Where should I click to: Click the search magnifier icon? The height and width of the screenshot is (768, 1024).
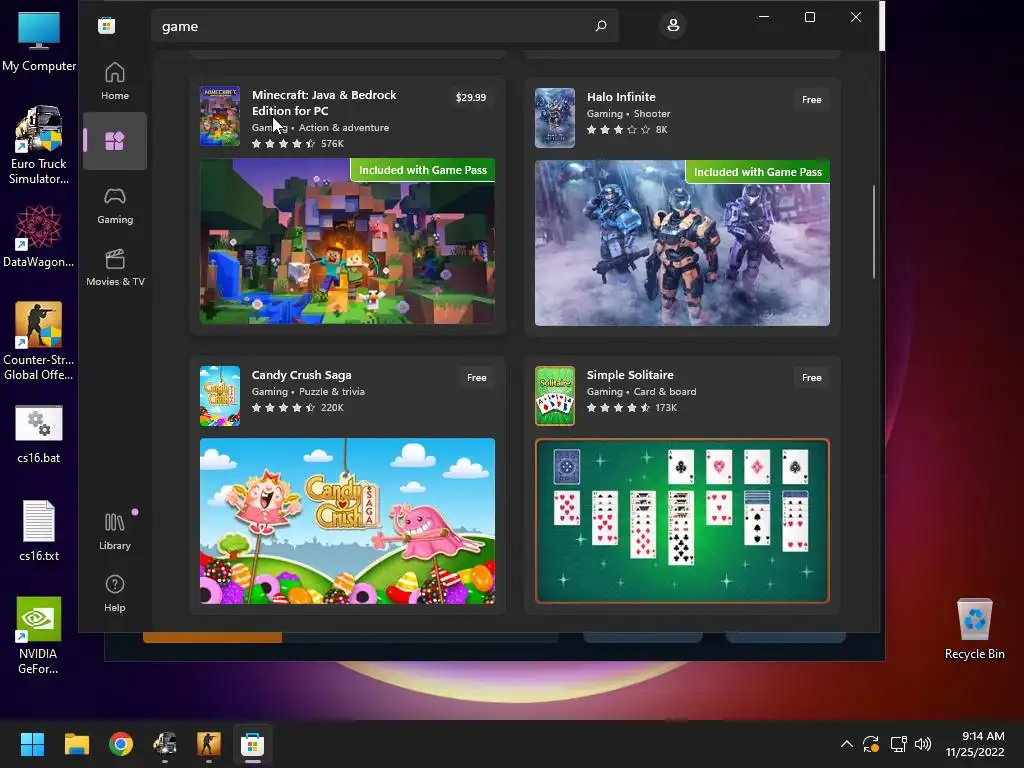click(x=601, y=26)
